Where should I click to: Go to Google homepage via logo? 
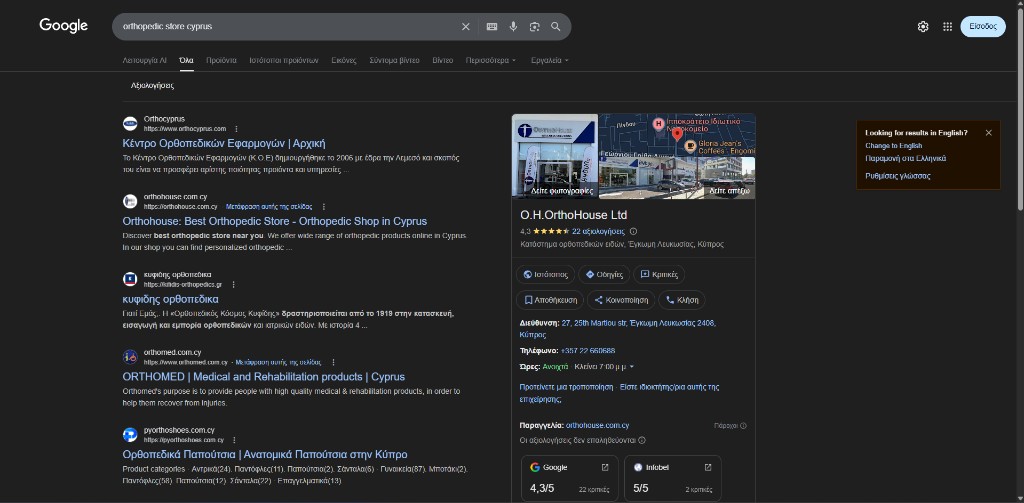pos(63,26)
